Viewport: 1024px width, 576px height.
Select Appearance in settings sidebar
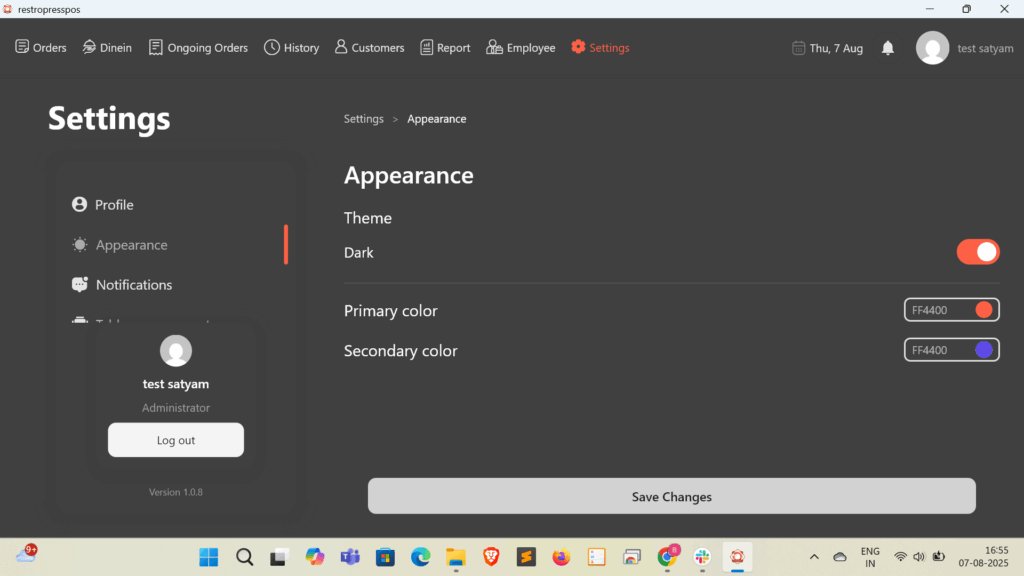[131, 245]
